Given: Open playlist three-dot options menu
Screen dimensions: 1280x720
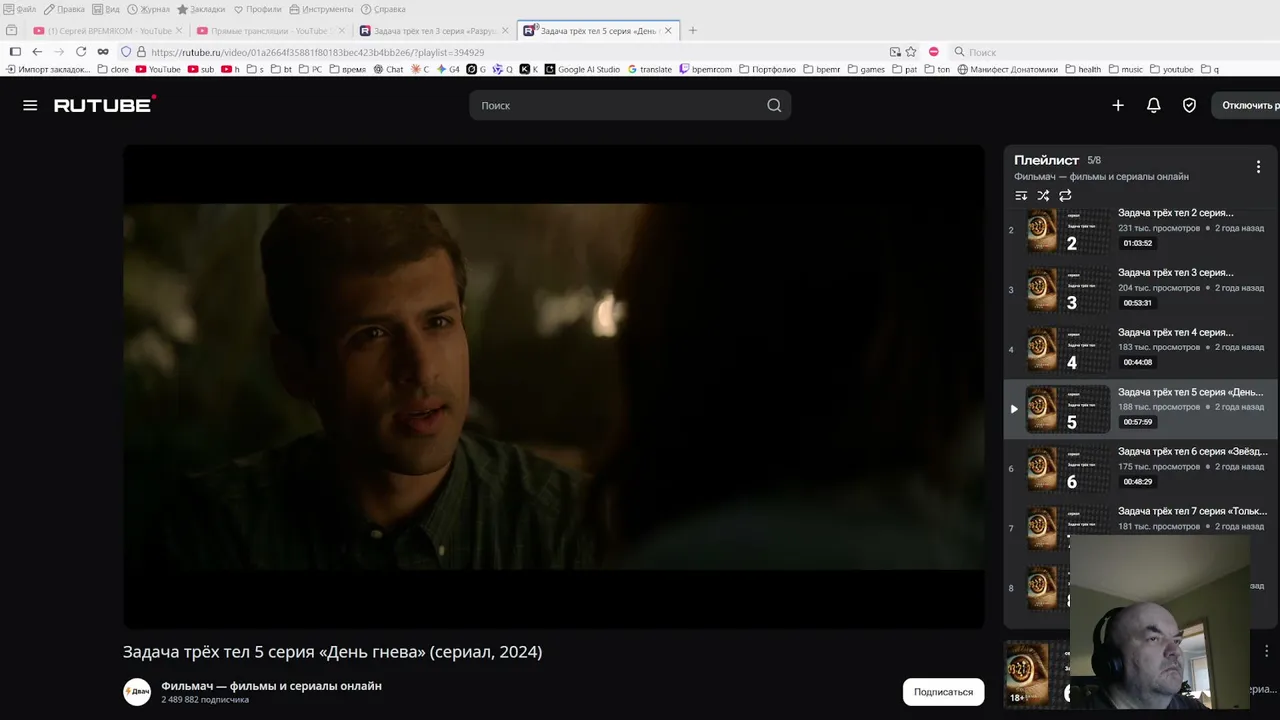Looking at the screenshot, I should 1258,167.
